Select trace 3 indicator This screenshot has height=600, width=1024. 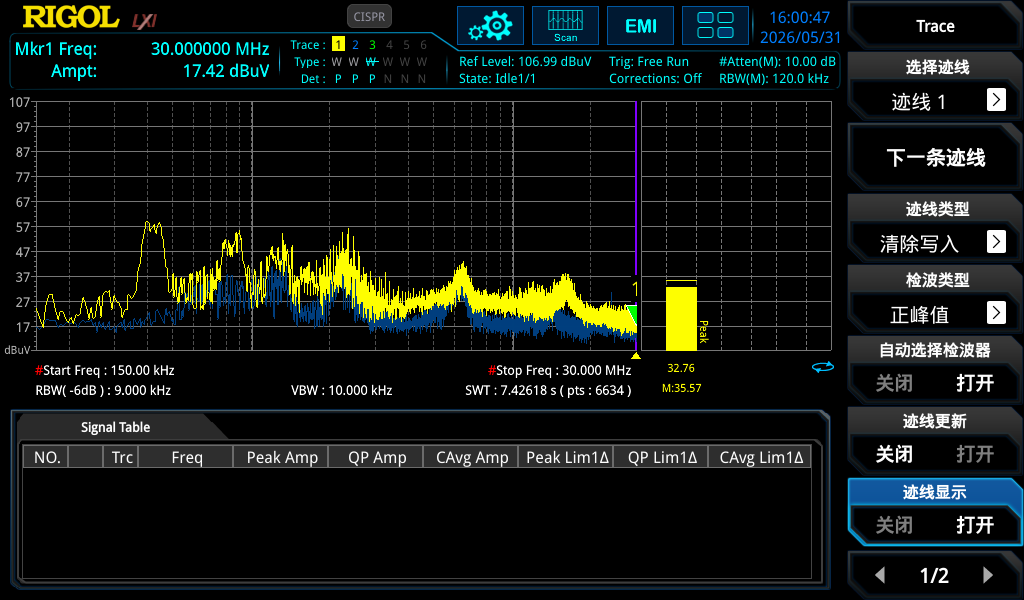coord(372,44)
